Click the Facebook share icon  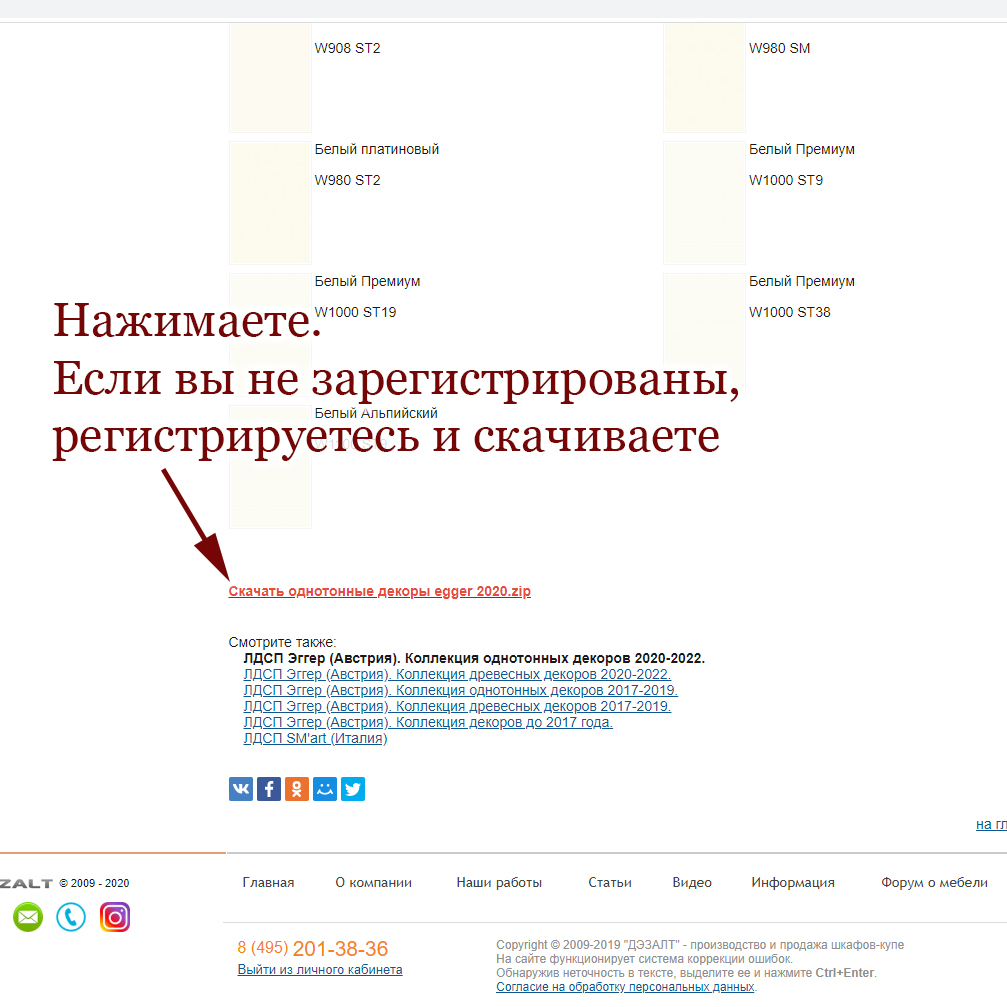[269, 789]
